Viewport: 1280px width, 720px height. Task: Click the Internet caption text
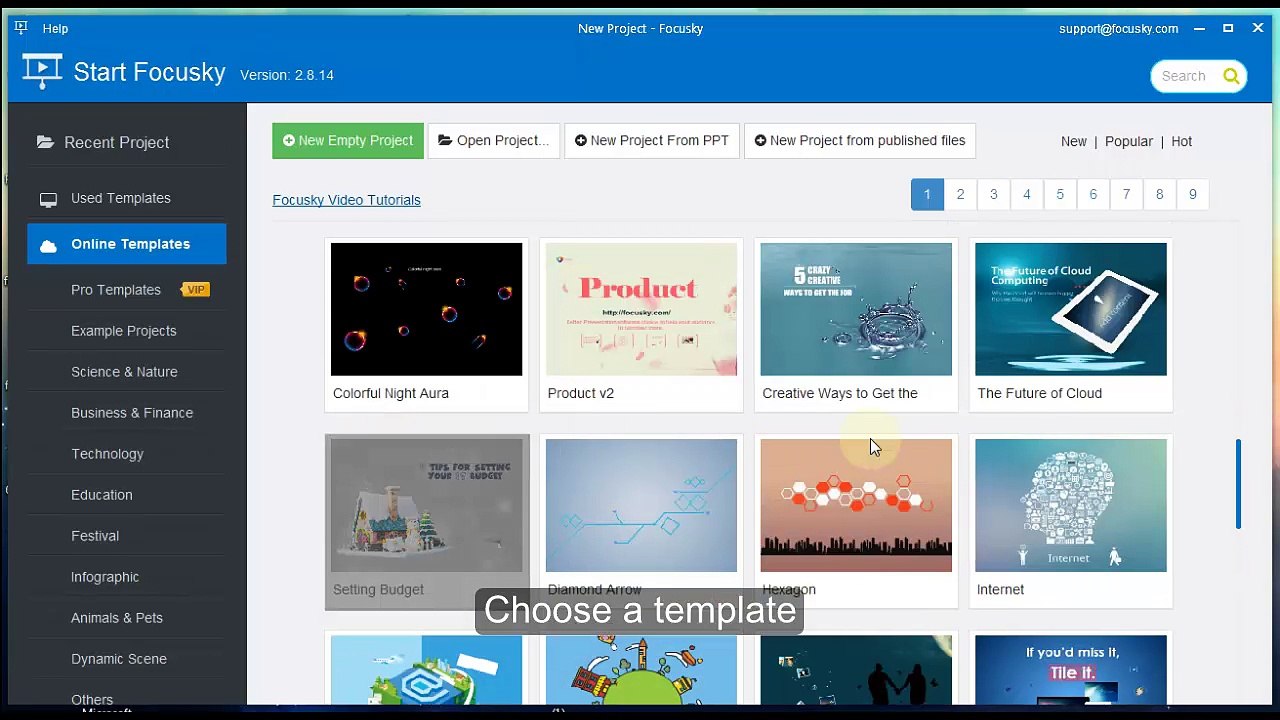(1000, 590)
